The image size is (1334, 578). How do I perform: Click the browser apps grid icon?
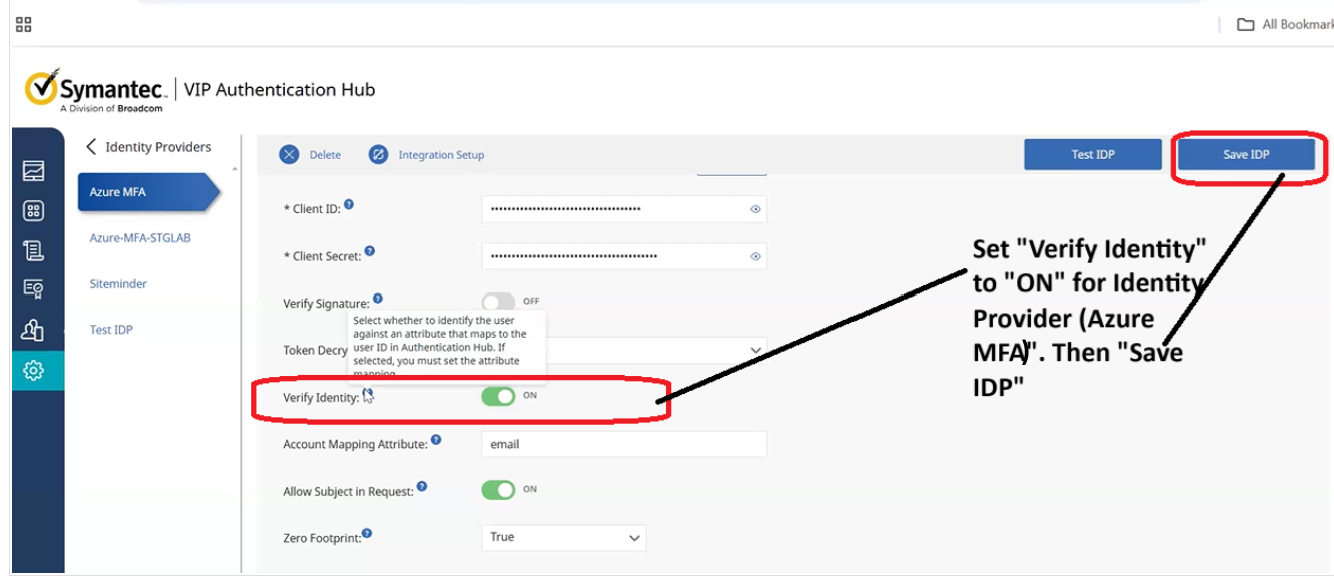(23, 24)
